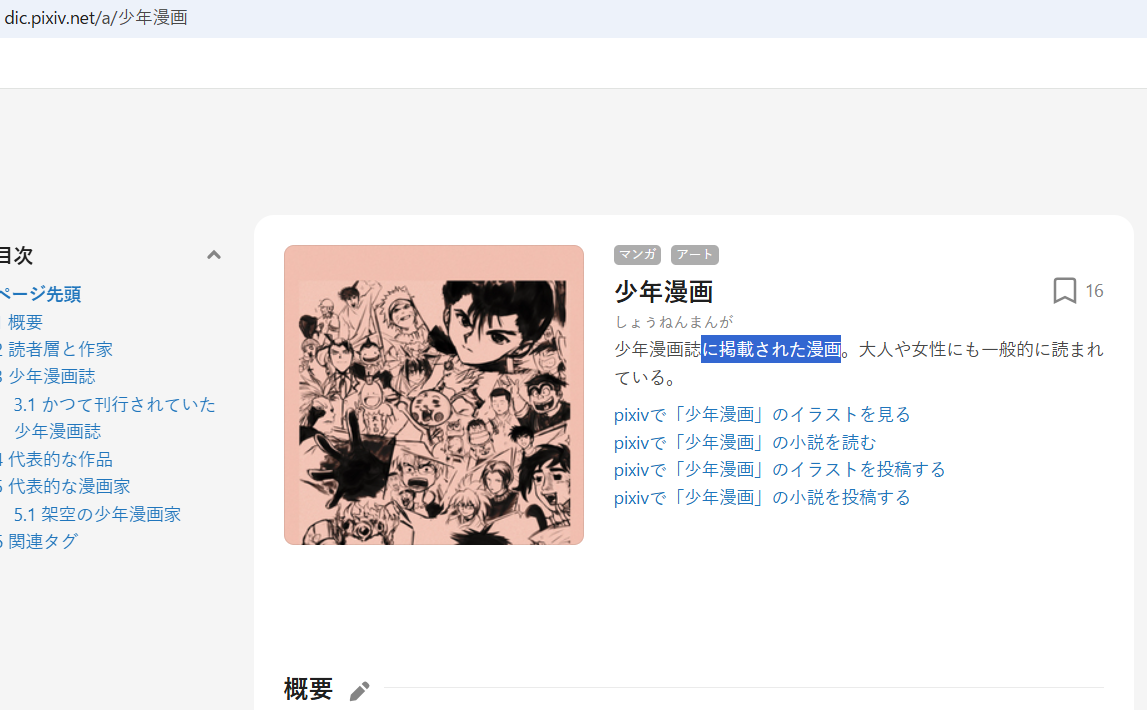Collapse the 目次 table of contents
Screen dimensions: 1147x710
pos(214,255)
